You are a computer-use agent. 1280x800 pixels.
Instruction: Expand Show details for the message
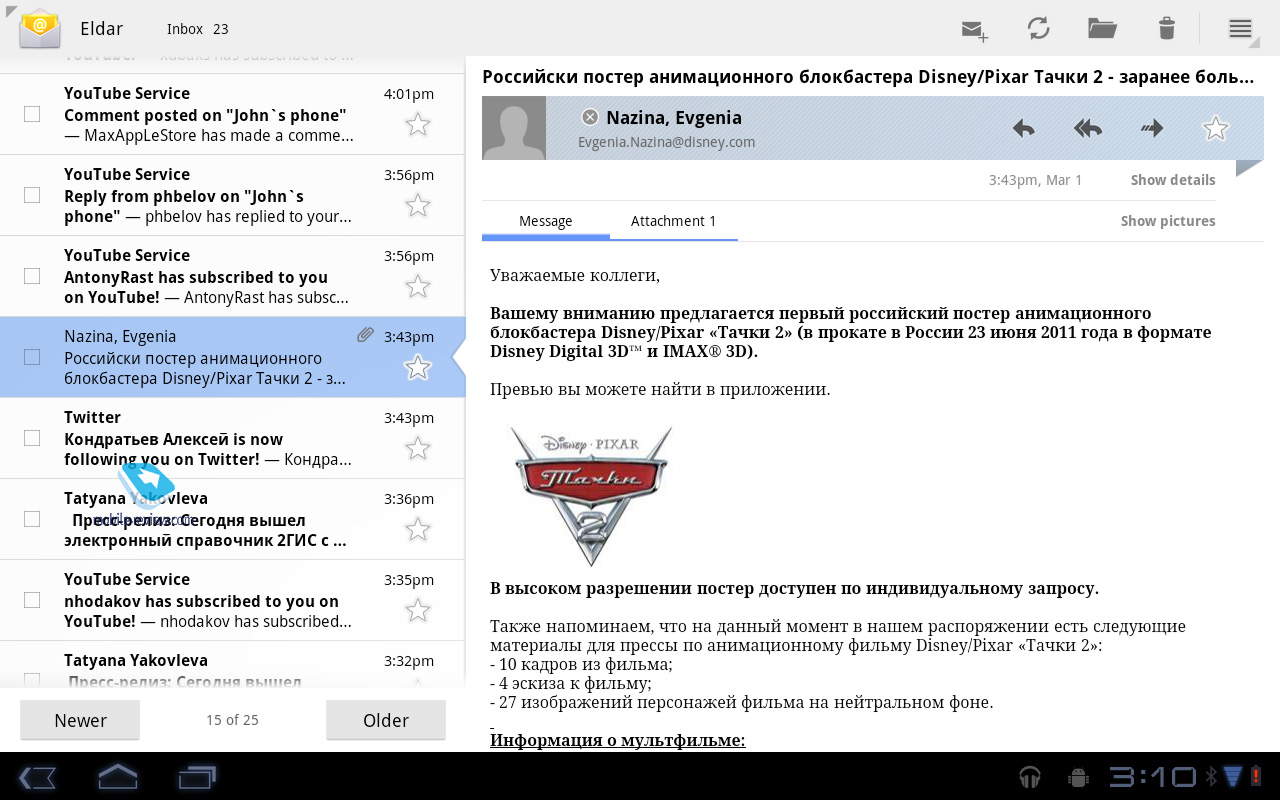pos(1172,180)
